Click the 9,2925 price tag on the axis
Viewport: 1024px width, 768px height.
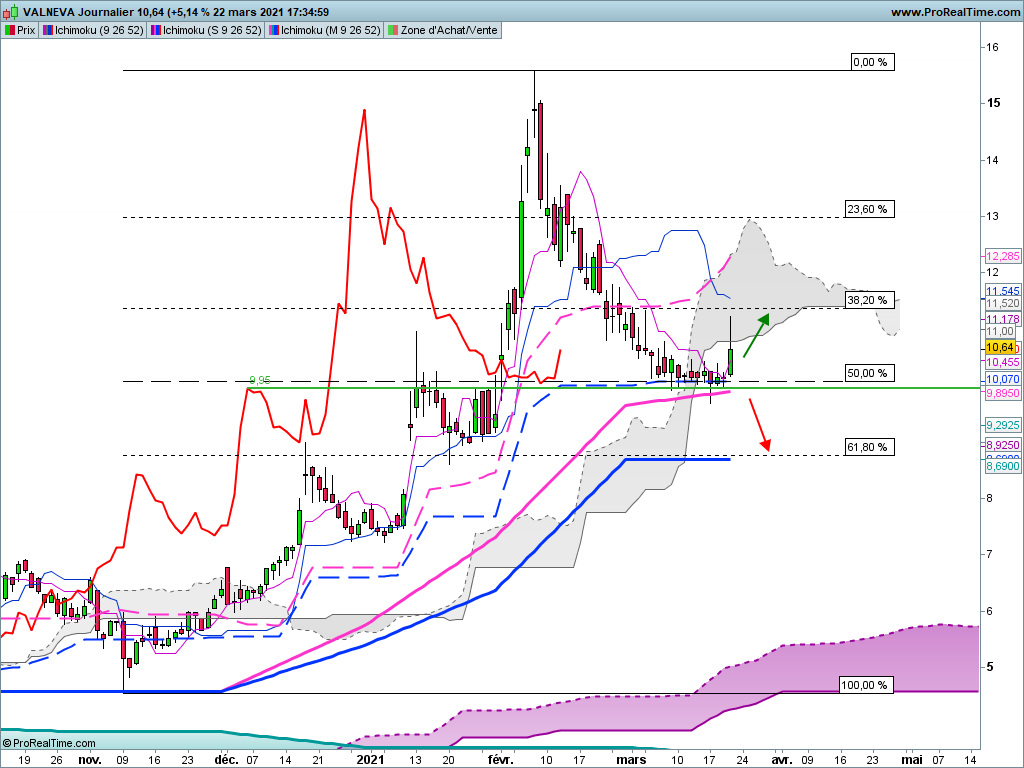pyautogui.click(x=1002, y=425)
